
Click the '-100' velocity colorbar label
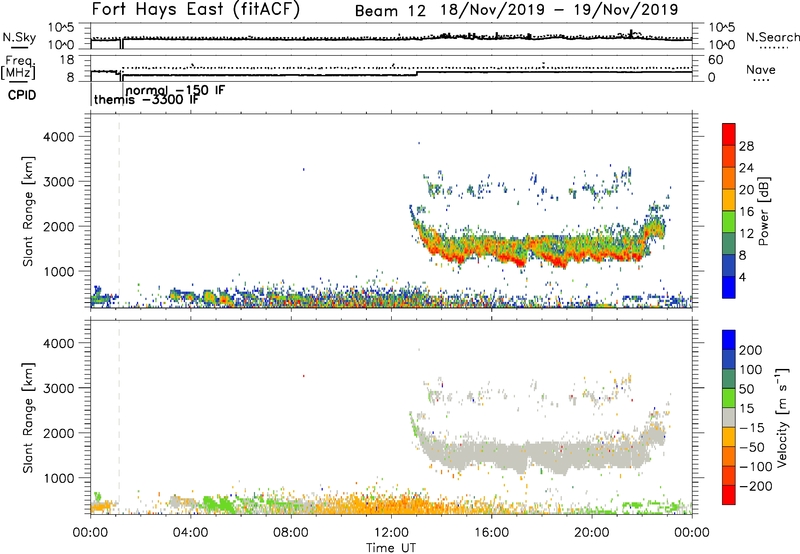pyautogui.click(x=755, y=467)
